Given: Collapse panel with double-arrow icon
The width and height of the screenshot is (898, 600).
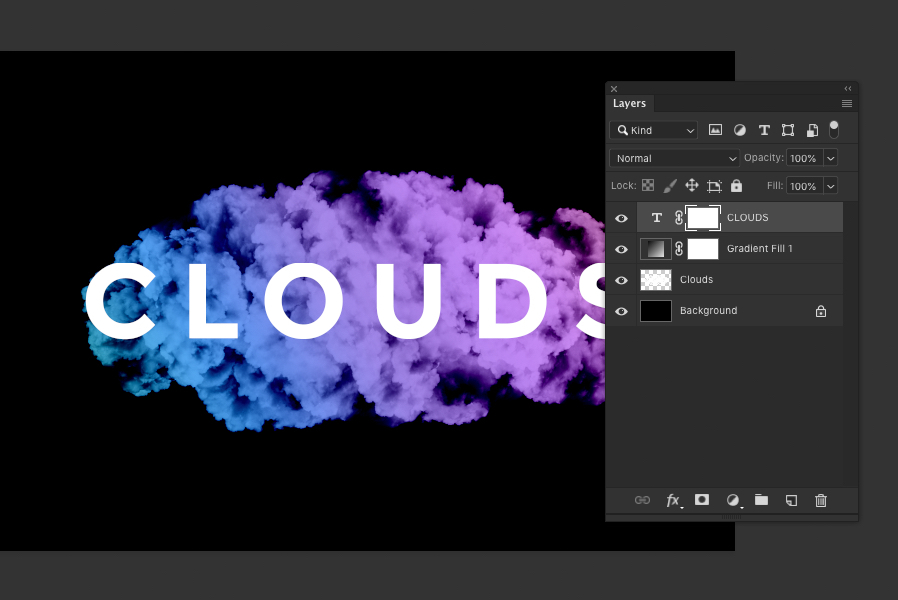Looking at the screenshot, I should pos(848,89).
